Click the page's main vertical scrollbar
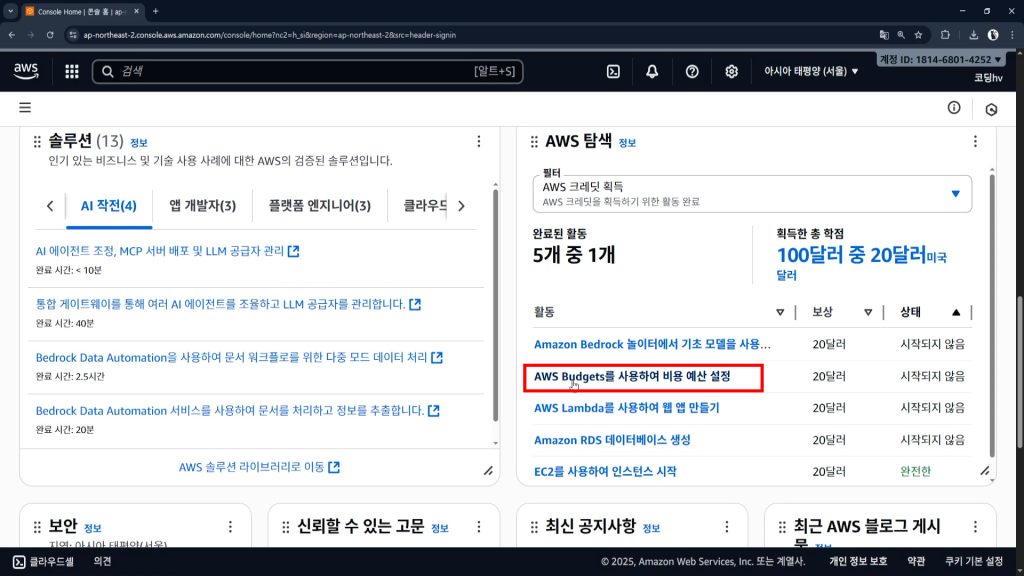This screenshot has height=576, width=1024. 1019,372
